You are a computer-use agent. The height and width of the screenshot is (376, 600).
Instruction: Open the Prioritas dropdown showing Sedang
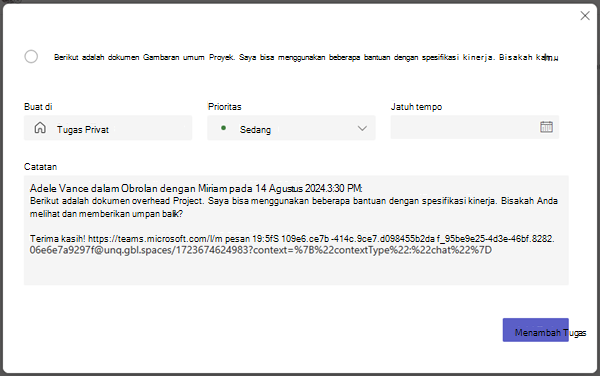291,128
